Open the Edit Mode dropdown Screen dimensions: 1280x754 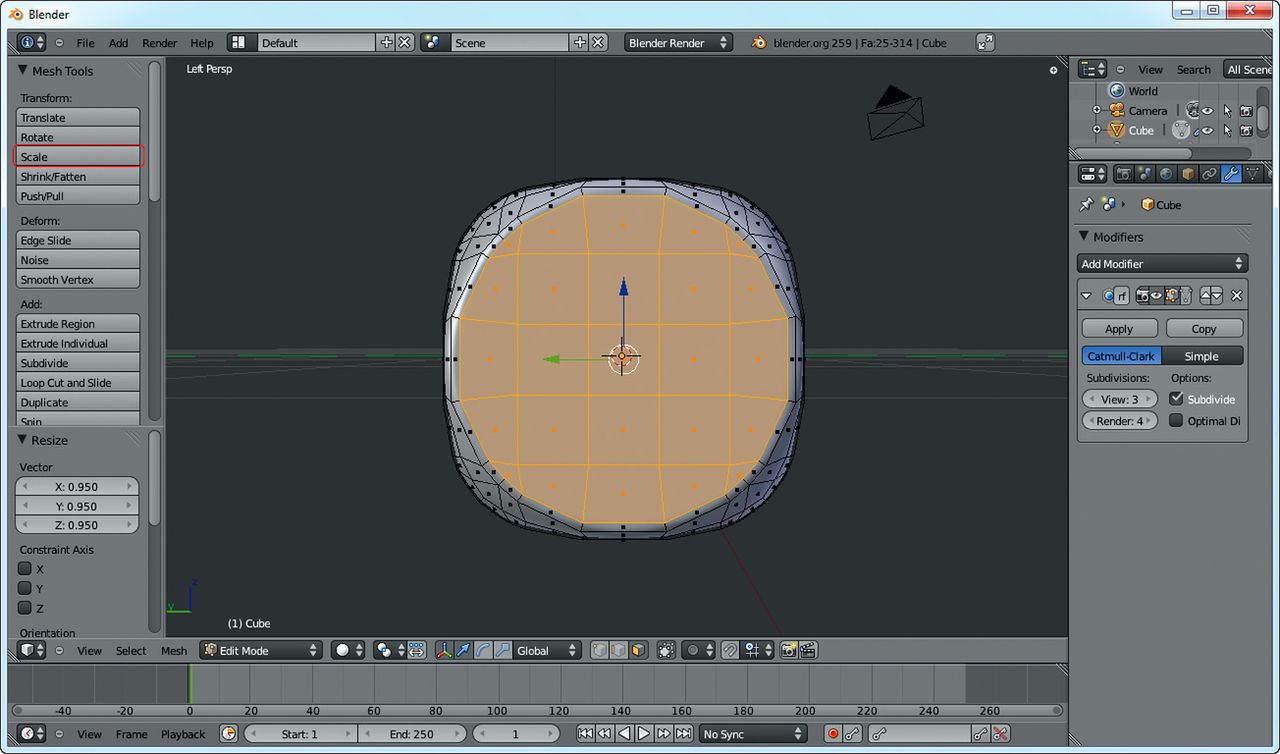pos(261,650)
